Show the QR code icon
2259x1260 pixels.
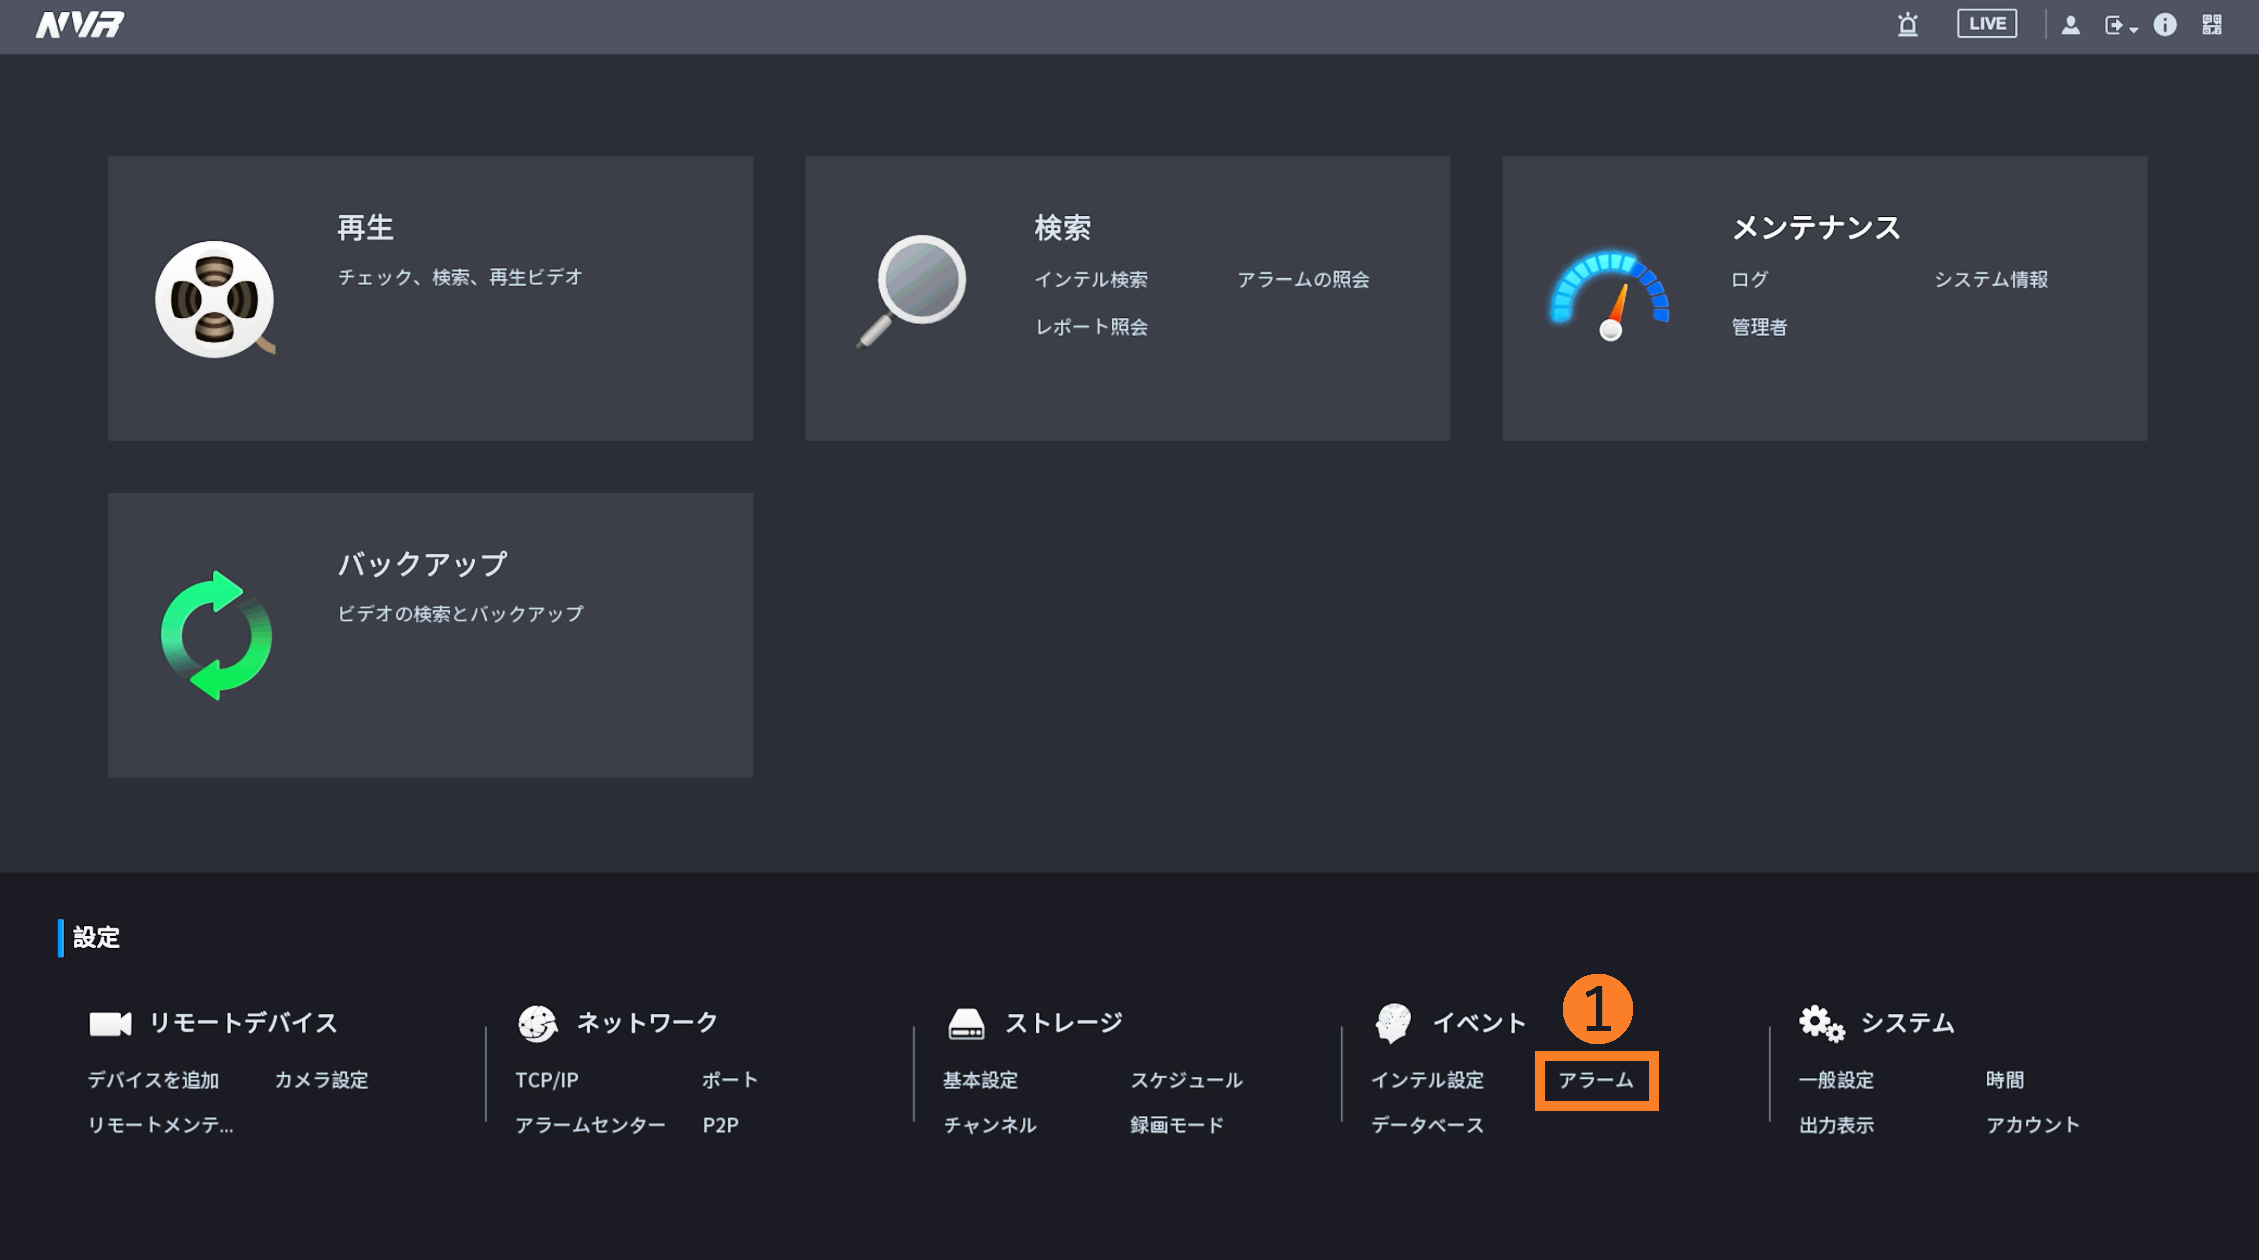tap(2211, 25)
